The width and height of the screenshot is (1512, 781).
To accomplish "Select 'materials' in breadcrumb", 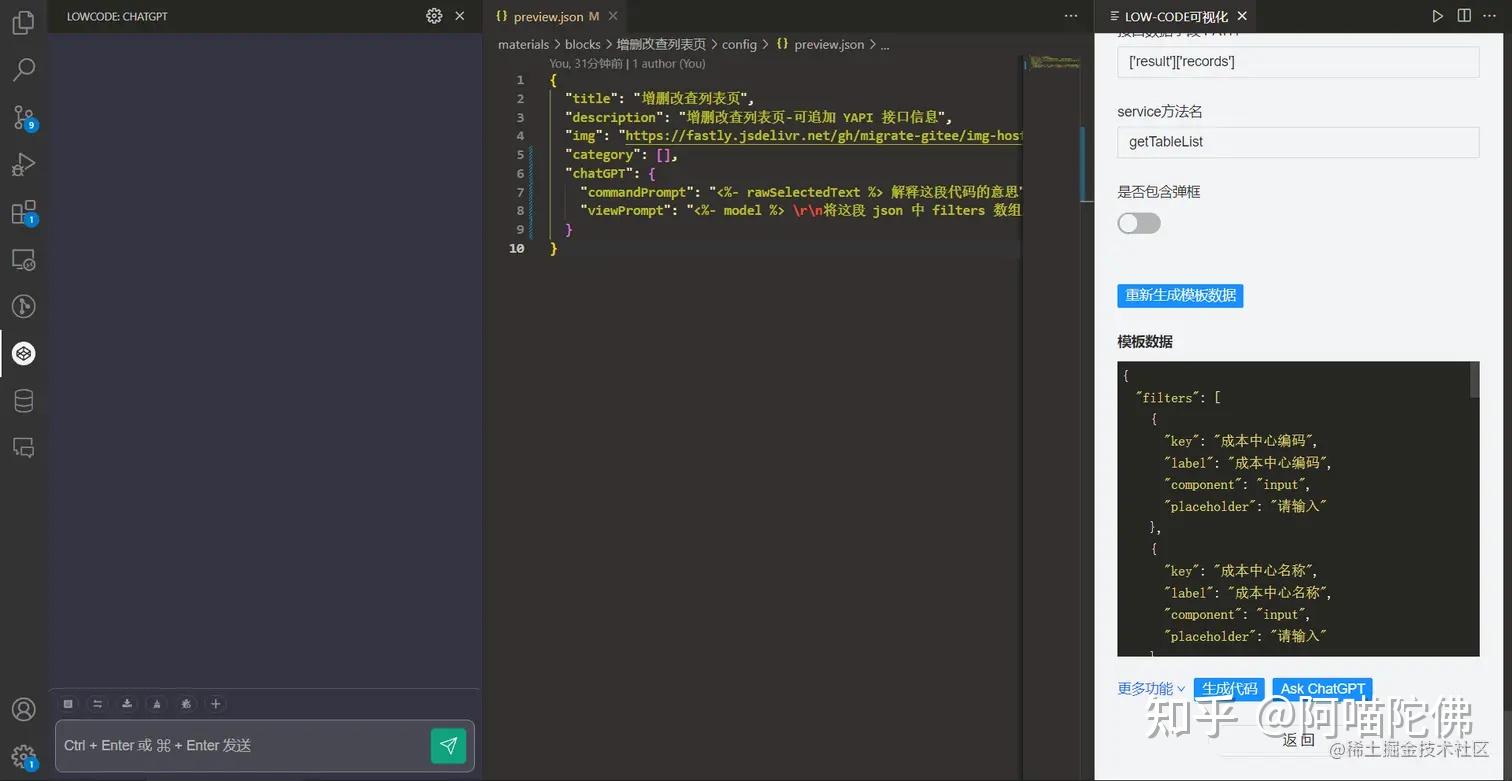I will (x=524, y=44).
